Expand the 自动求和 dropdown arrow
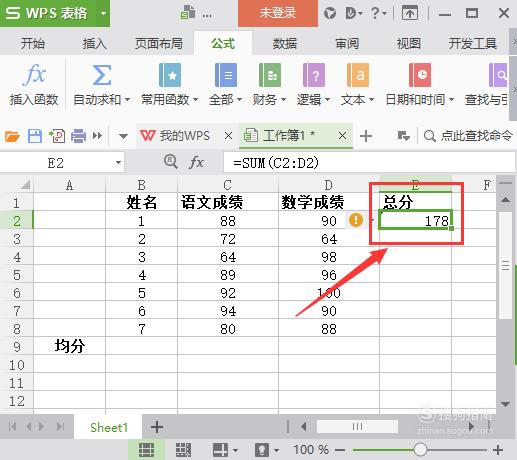 coord(127,99)
